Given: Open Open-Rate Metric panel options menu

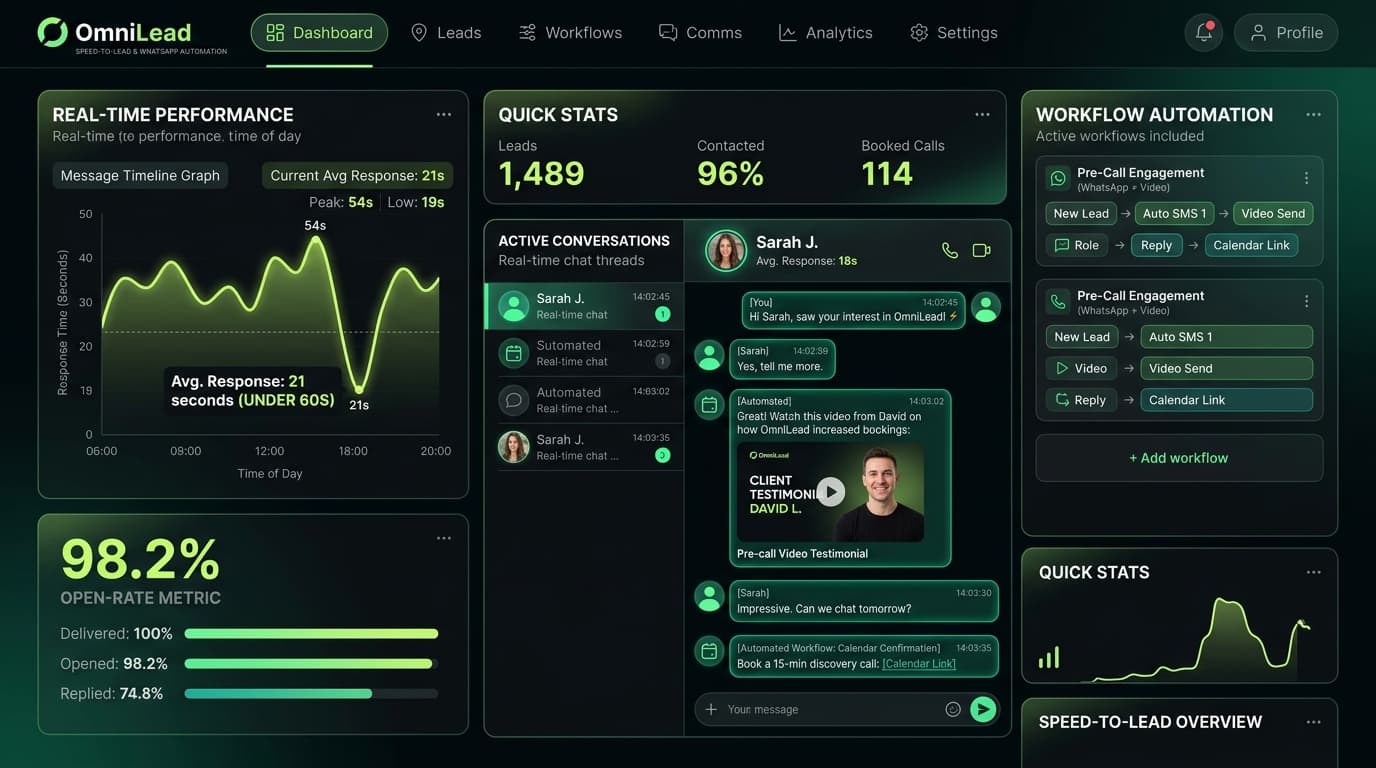Looking at the screenshot, I should pos(444,538).
